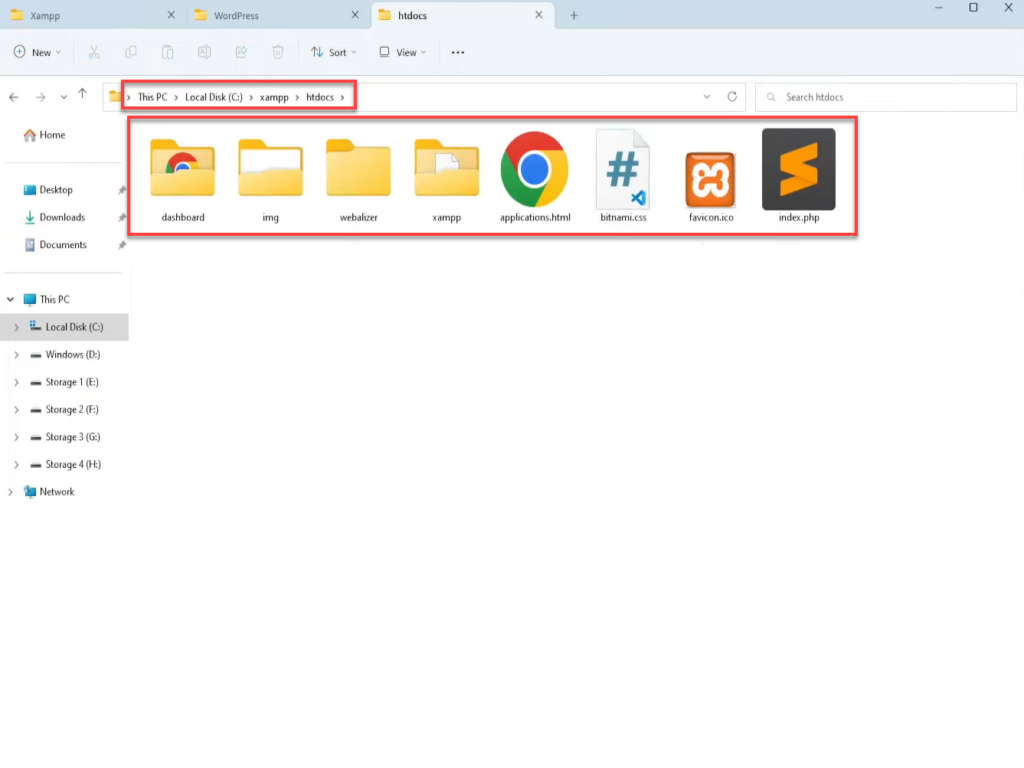
Task: Select the applications.html Chrome file
Action: point(535,177)
